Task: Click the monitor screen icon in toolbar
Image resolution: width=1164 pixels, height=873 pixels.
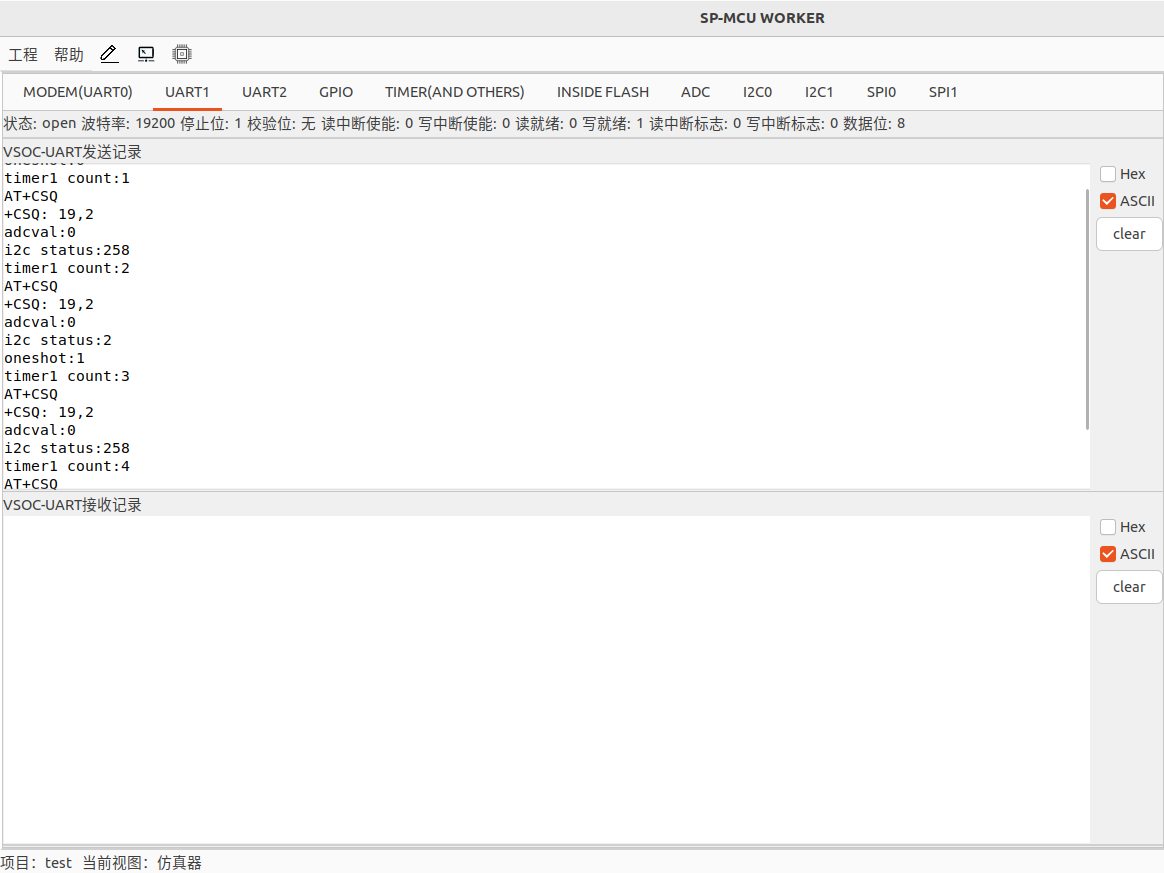Action: click(x=146, y=54)
